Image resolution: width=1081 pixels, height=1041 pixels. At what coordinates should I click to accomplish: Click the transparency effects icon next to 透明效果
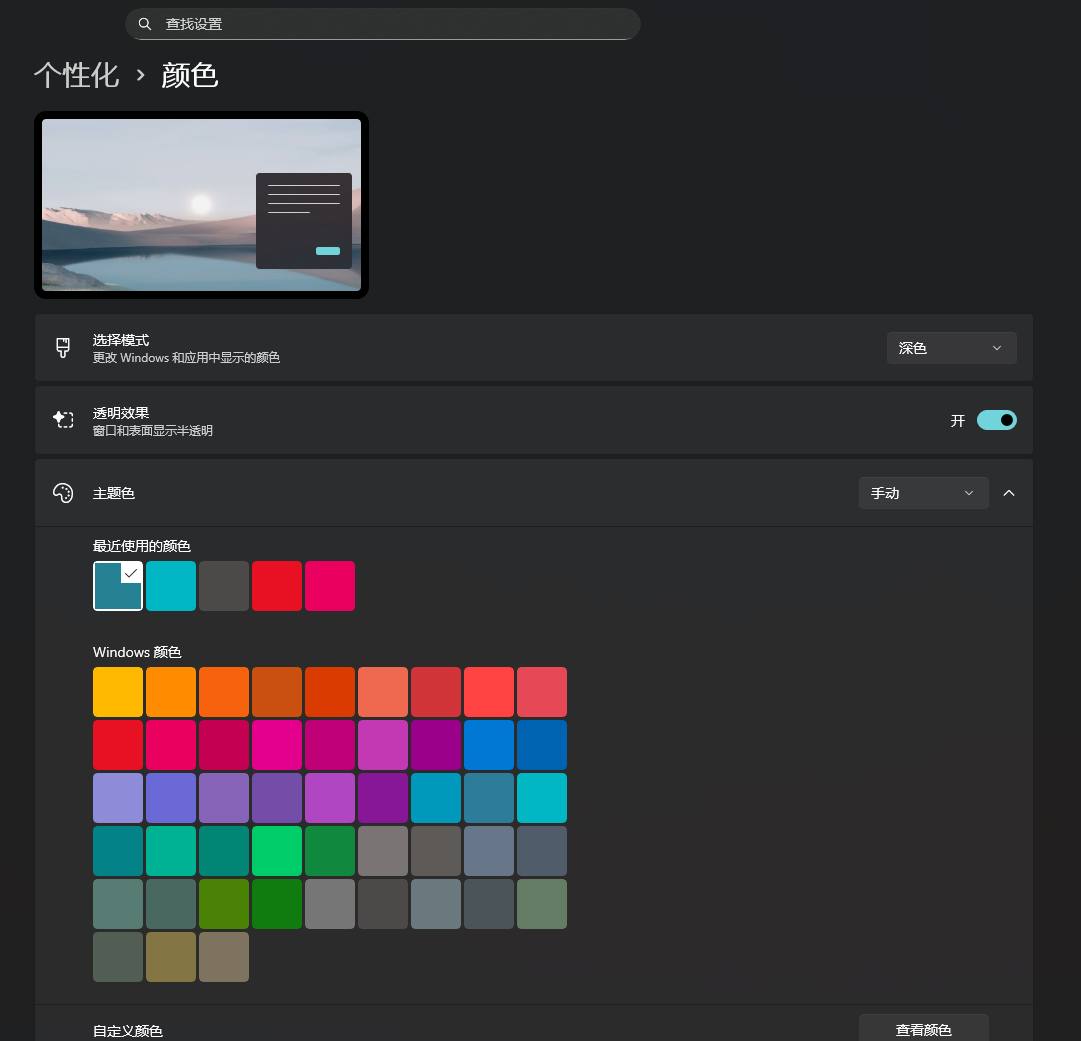pyautogui.click(x=64, y=419)
